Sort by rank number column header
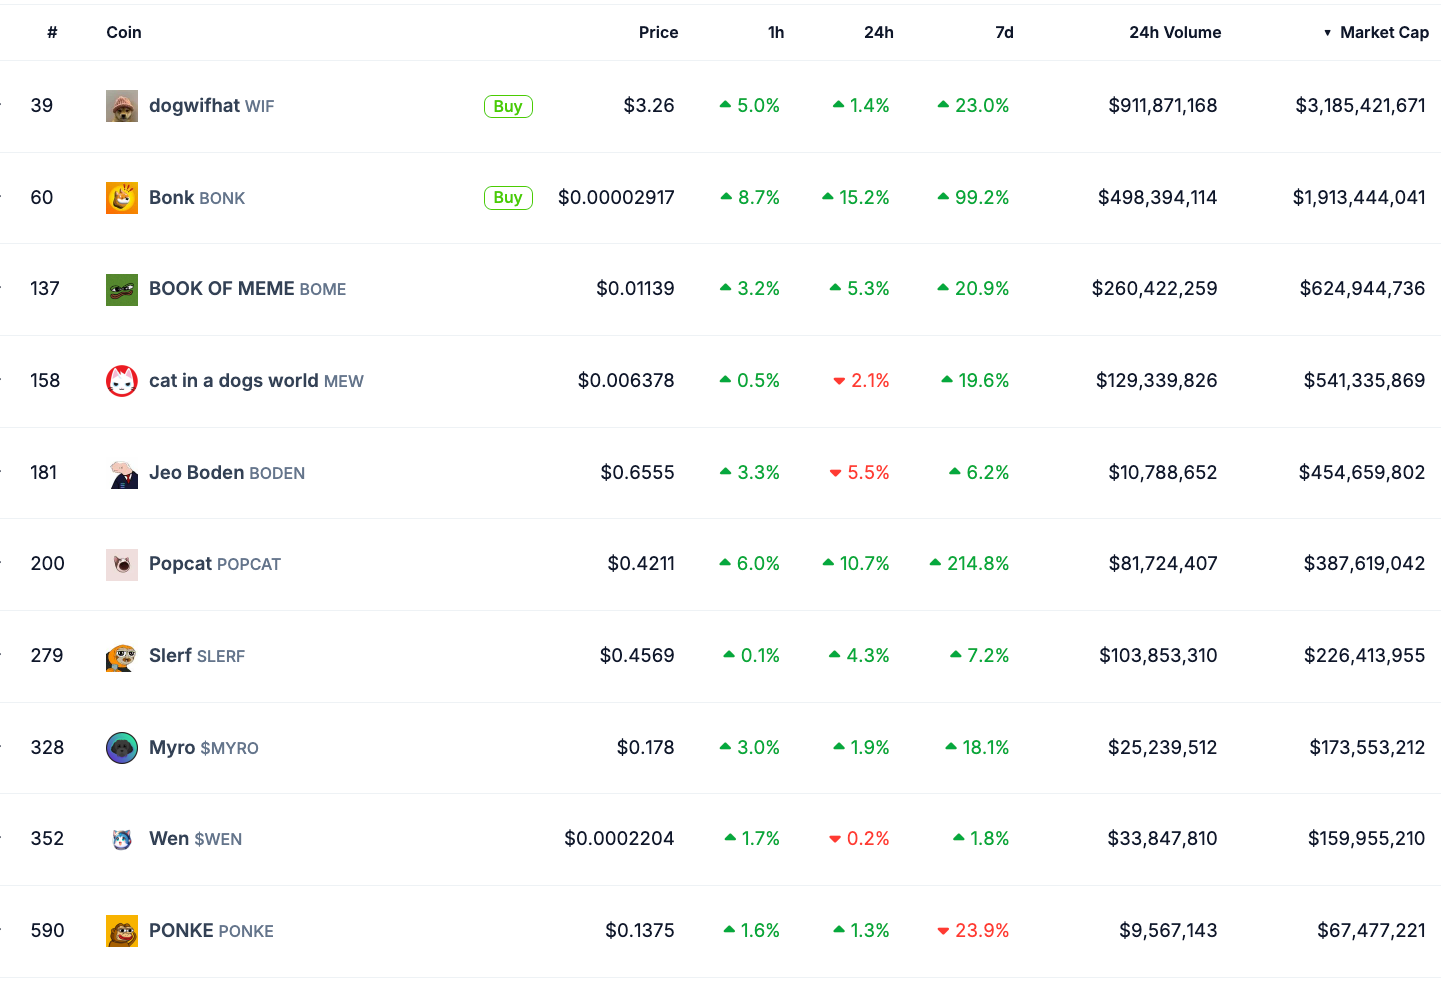The image size is (1441, 1001). [x=52, y=33]
